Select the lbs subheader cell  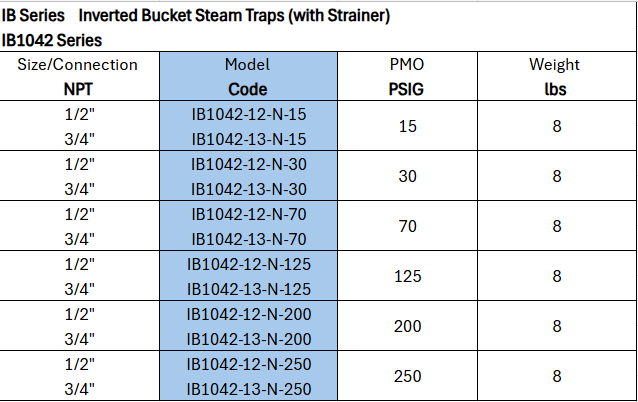[555, 88]
